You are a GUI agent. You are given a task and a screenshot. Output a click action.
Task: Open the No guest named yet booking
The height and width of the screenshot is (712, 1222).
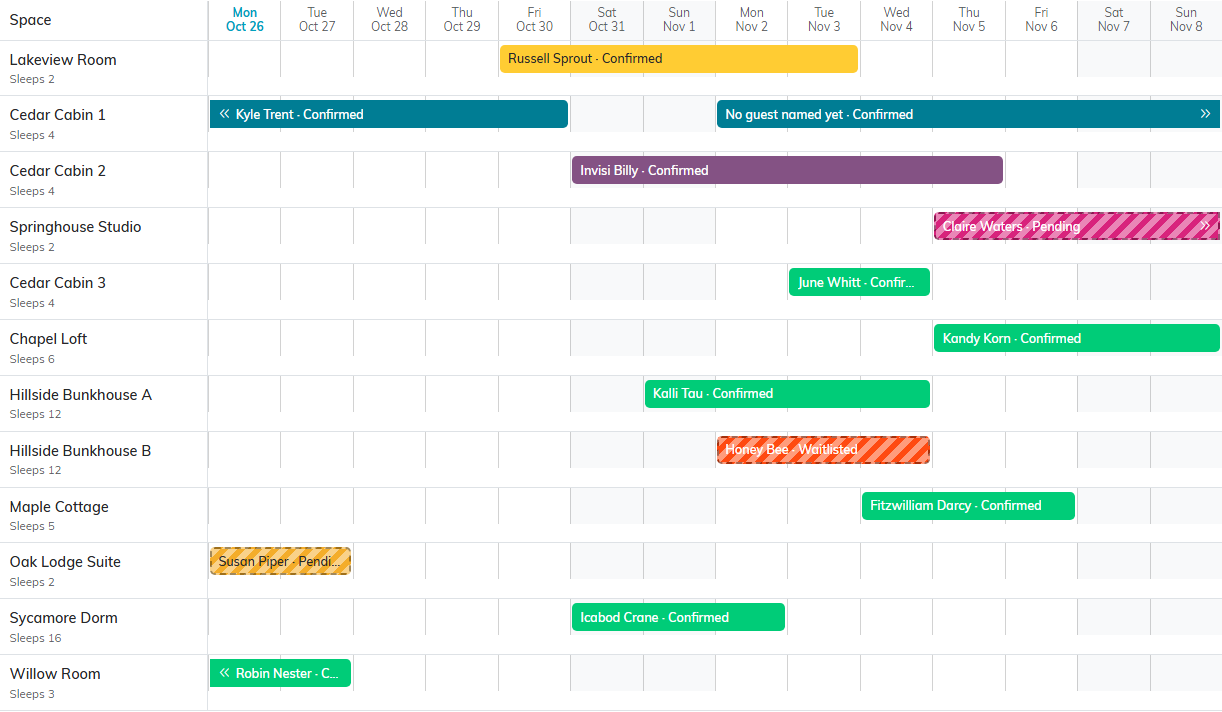click(x=968, y=114)
